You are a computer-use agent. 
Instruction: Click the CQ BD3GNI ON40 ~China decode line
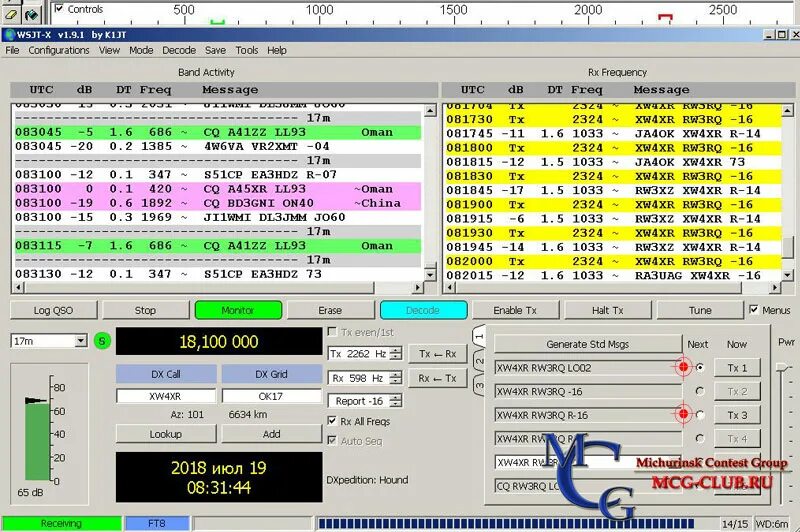(x=218, y=203)
